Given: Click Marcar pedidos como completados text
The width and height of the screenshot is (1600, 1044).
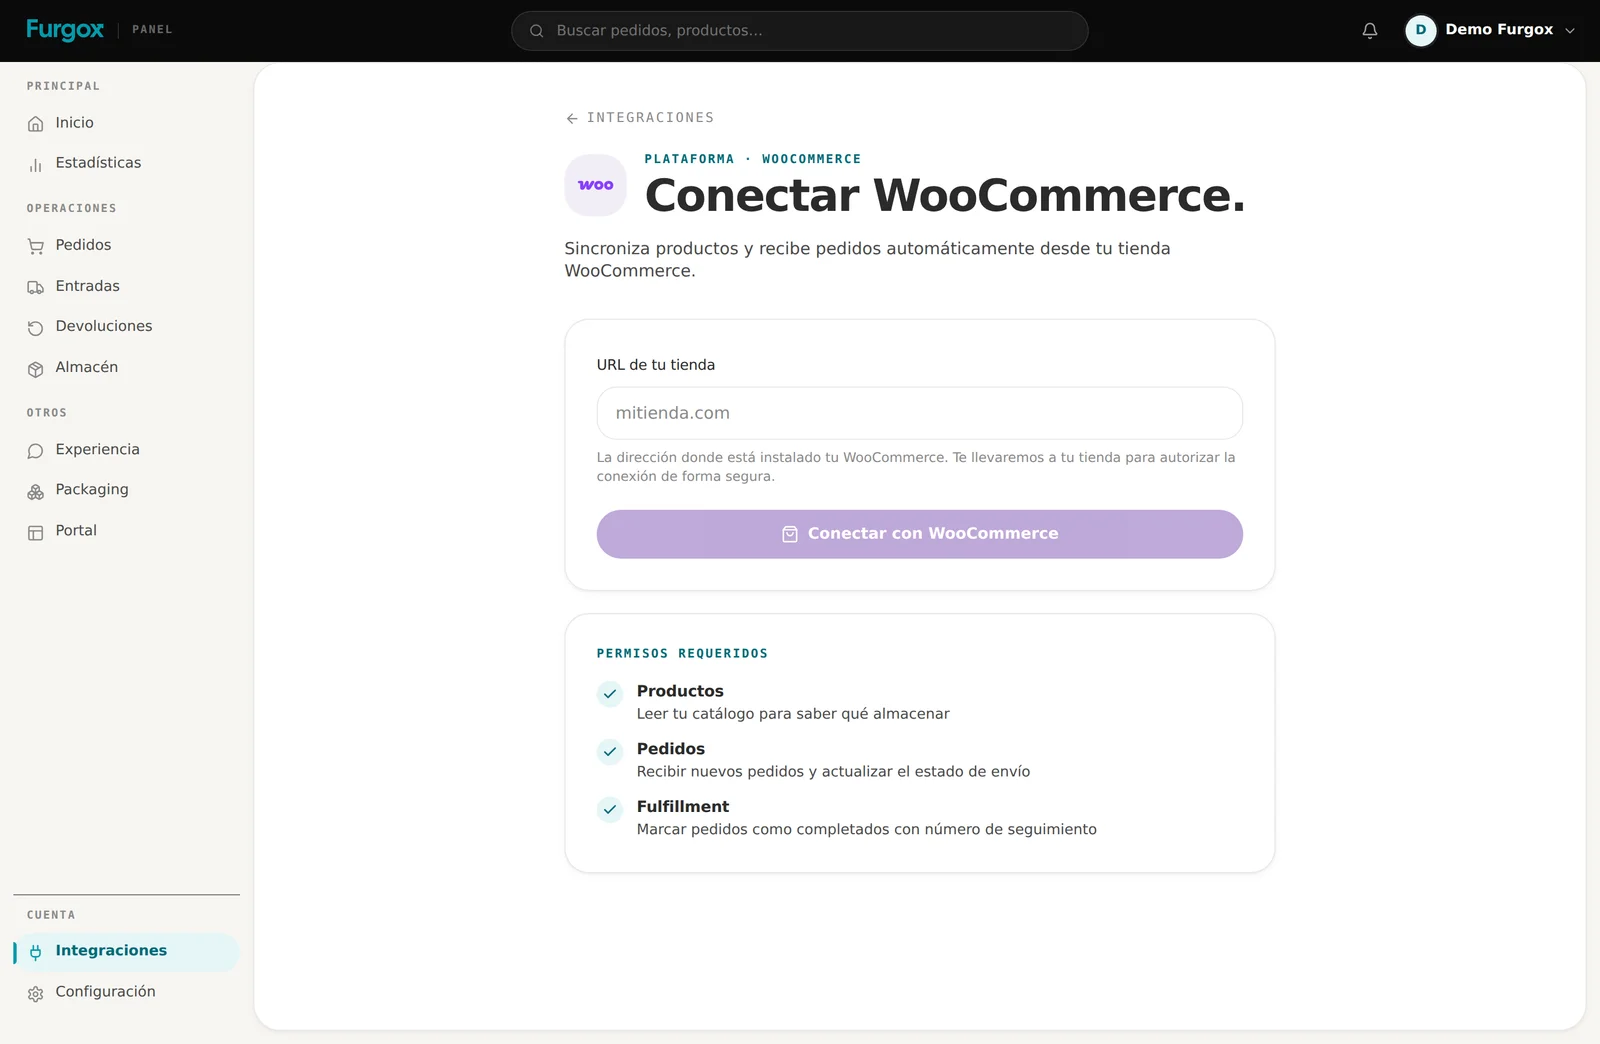Looking at the screenshot, I should [x=866, y=830].
